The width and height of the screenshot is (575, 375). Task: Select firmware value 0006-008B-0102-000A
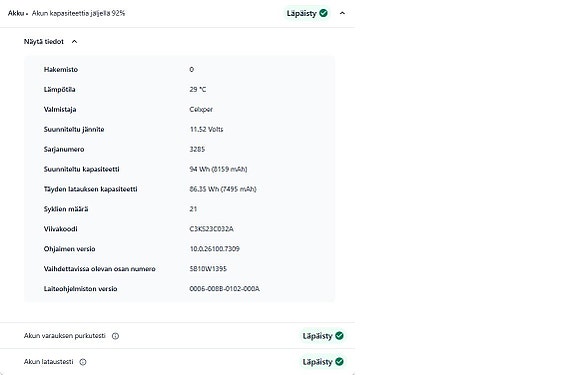pyautogui.click(x=224, y=289)
